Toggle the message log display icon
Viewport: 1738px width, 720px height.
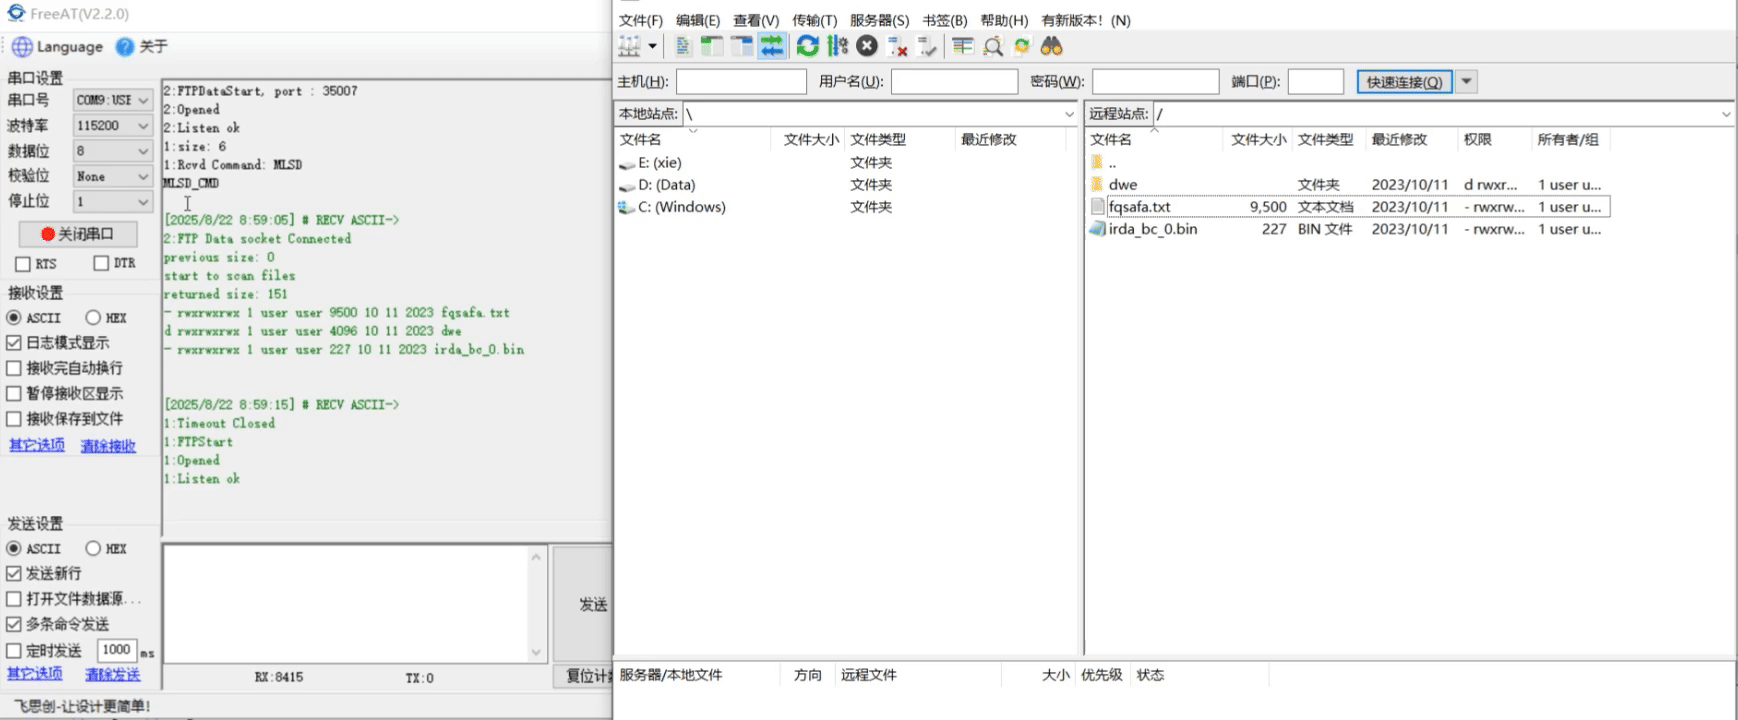point(683,46)
